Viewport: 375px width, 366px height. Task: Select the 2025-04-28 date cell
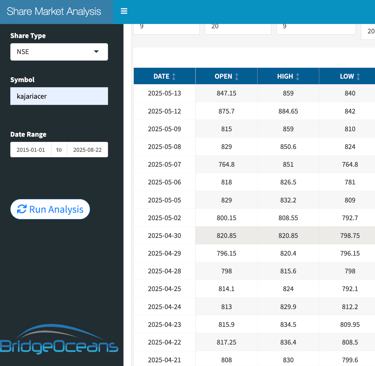point(164,271)
